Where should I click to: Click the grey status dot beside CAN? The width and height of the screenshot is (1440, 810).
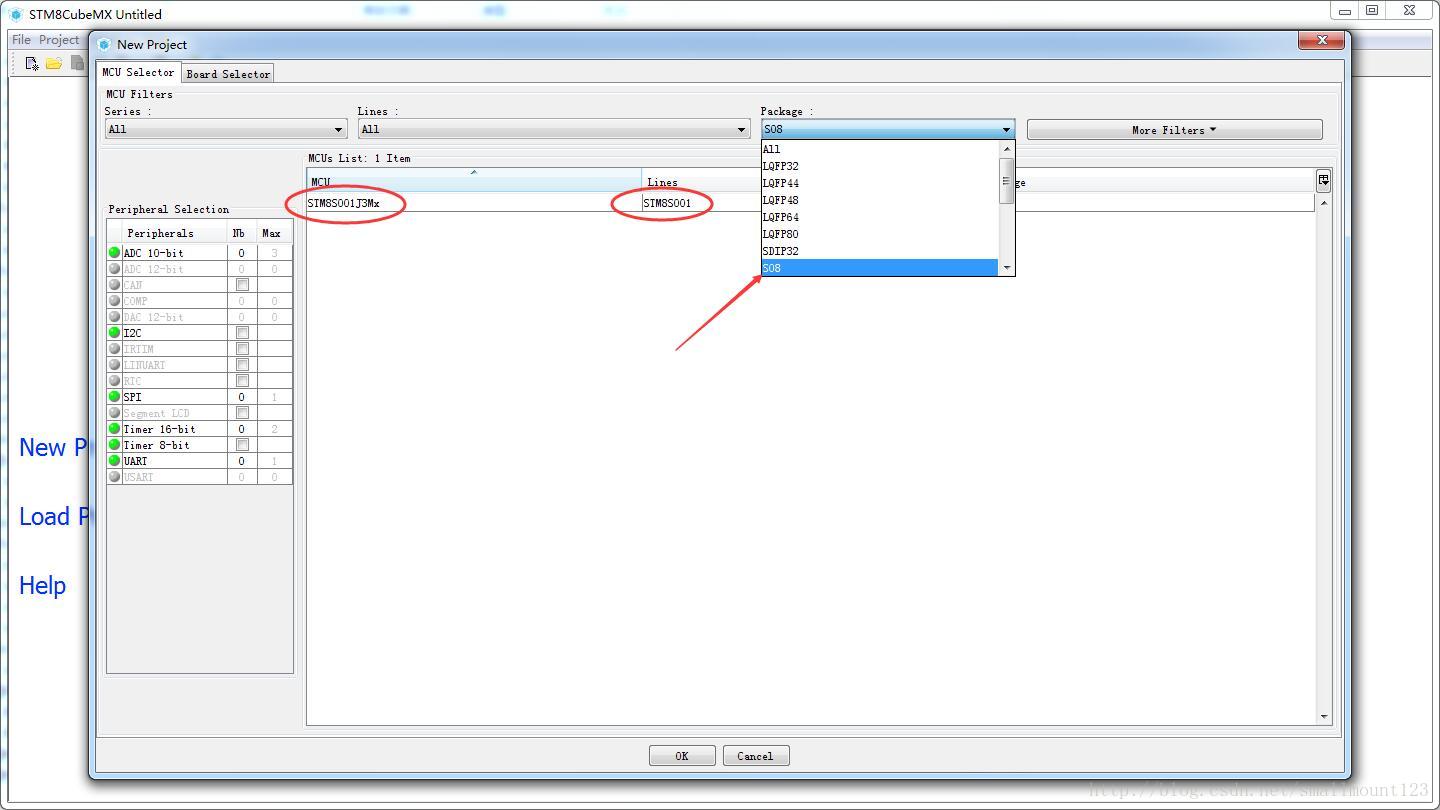click(x=114, y=285)
